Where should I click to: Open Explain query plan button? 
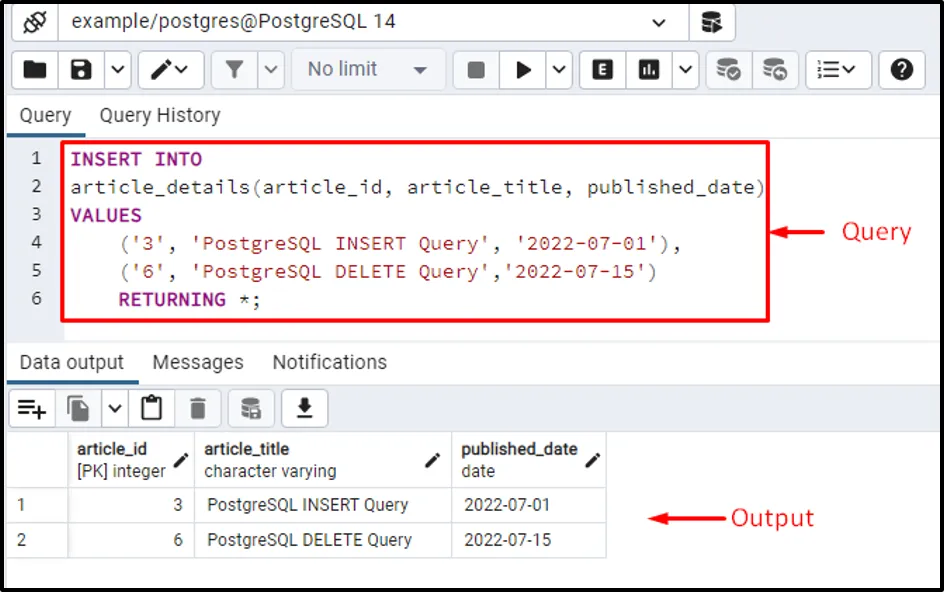pos(603,70)
